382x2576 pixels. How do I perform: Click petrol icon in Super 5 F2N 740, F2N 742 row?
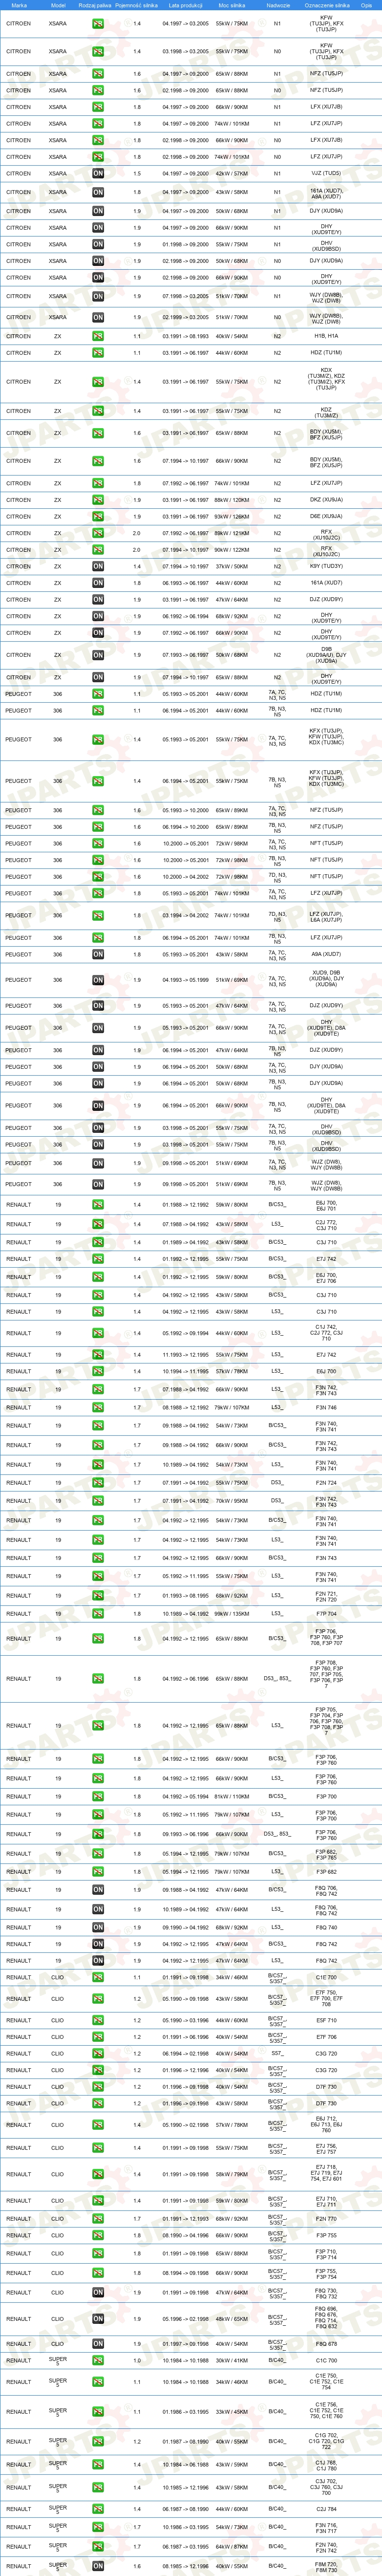[x=98, y=2546]
